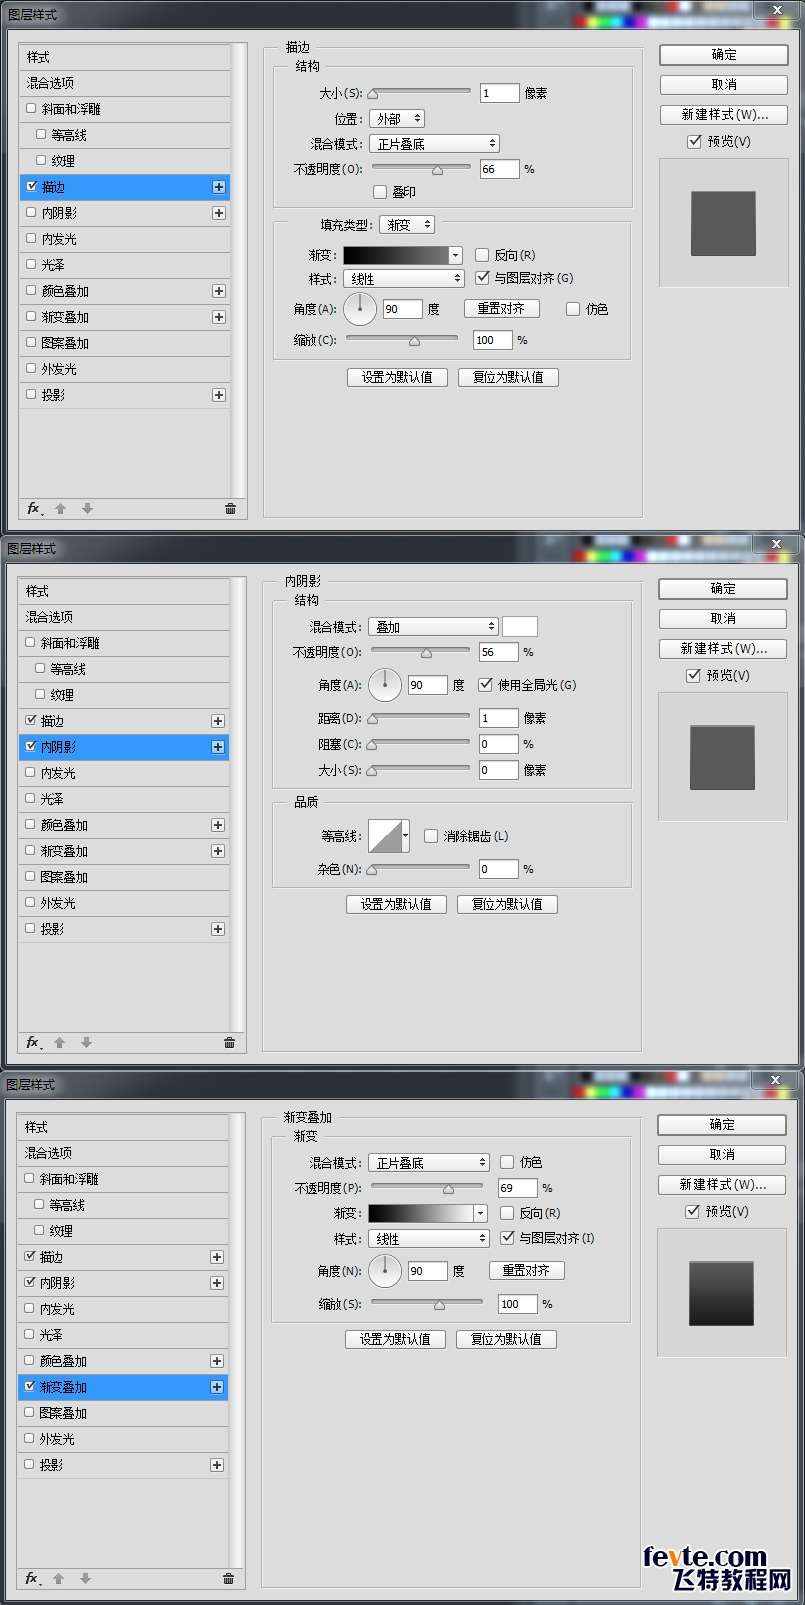
Task: Click 设置为默认值 in the 内阴影 settings dialog
Action: [396, 904]
